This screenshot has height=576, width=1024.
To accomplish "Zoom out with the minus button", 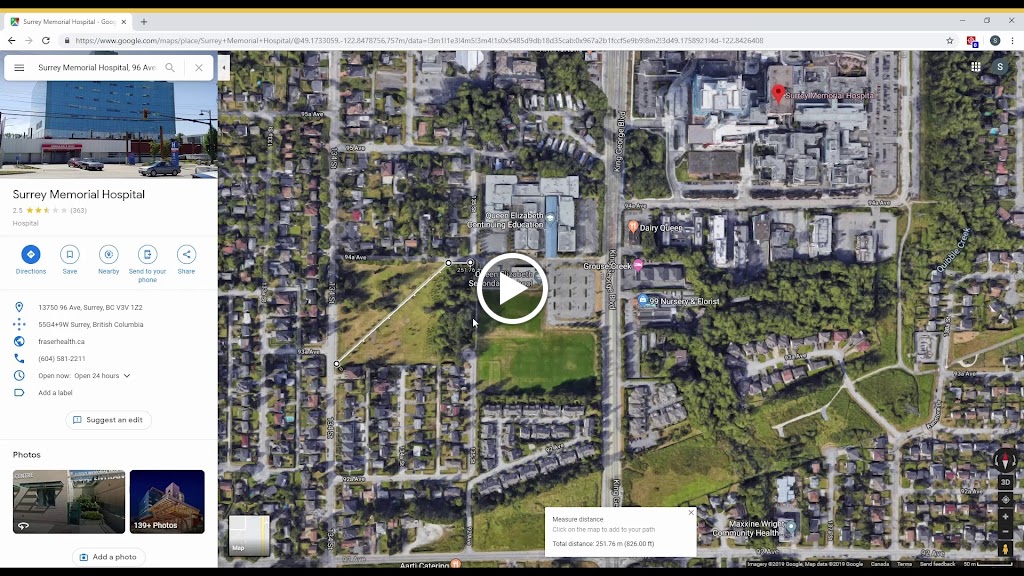I will tap(1005, 531).
